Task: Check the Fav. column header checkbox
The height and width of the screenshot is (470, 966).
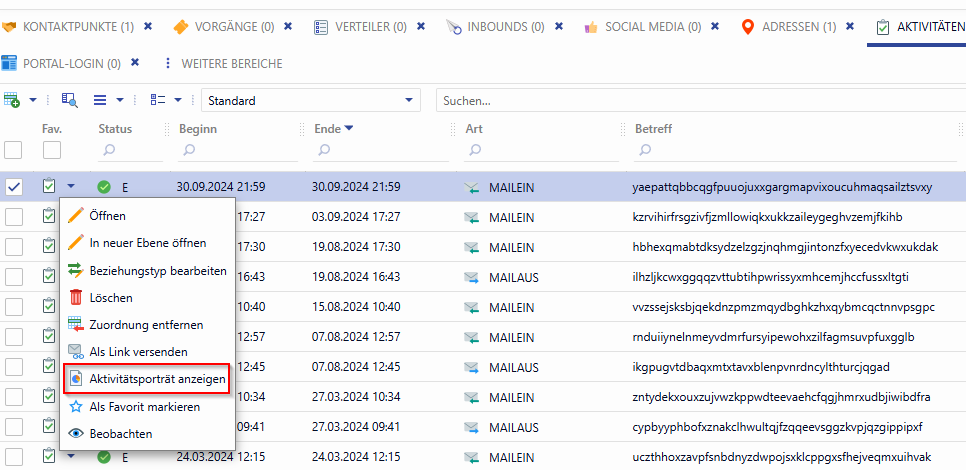Action: pos(52,150)
